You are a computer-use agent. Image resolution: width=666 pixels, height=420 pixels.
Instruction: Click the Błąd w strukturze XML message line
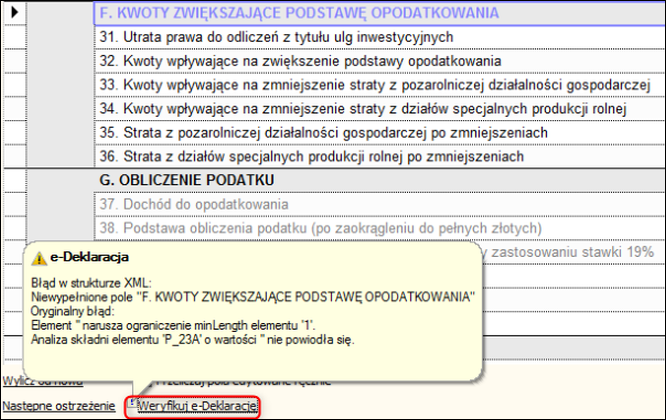(x=91, y=283)
